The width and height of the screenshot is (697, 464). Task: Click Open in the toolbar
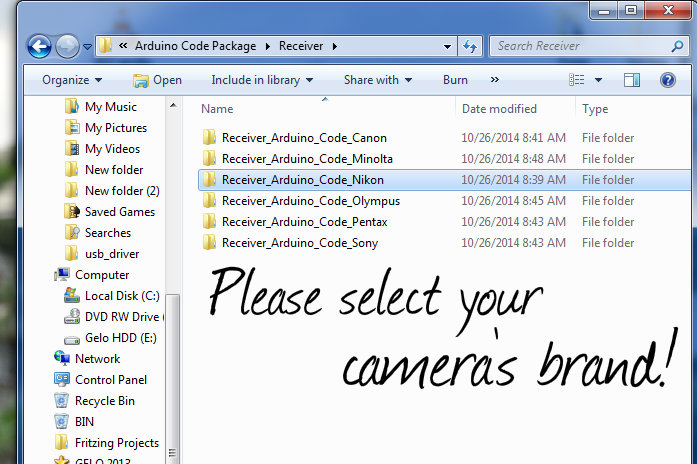(x=157, y=80)
